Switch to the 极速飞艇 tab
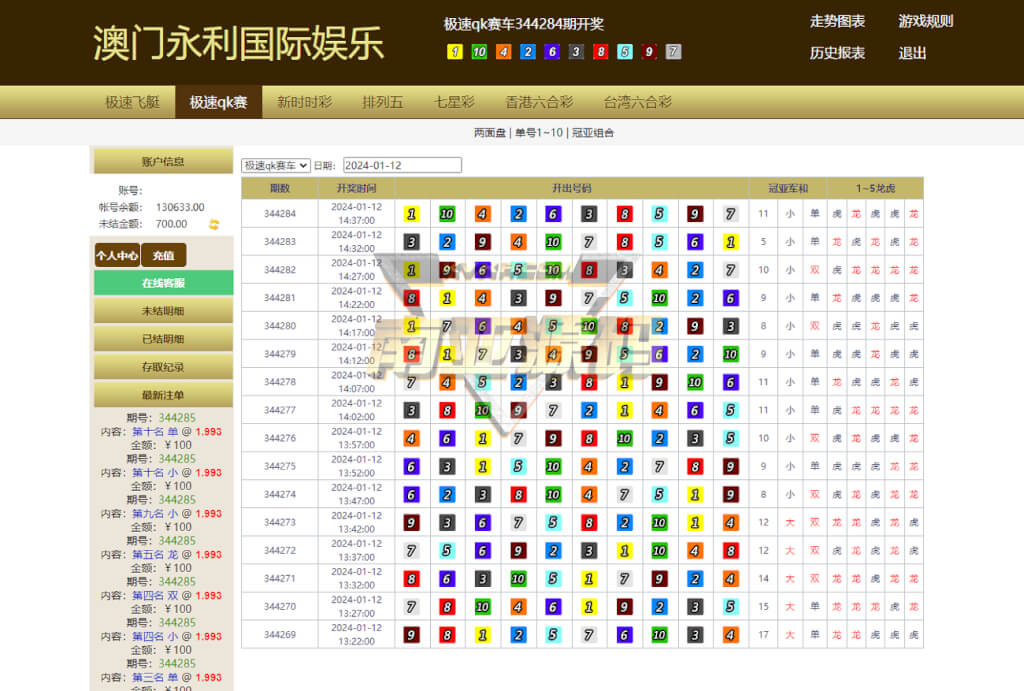1024x691 pixels. [x=133, y=102]
